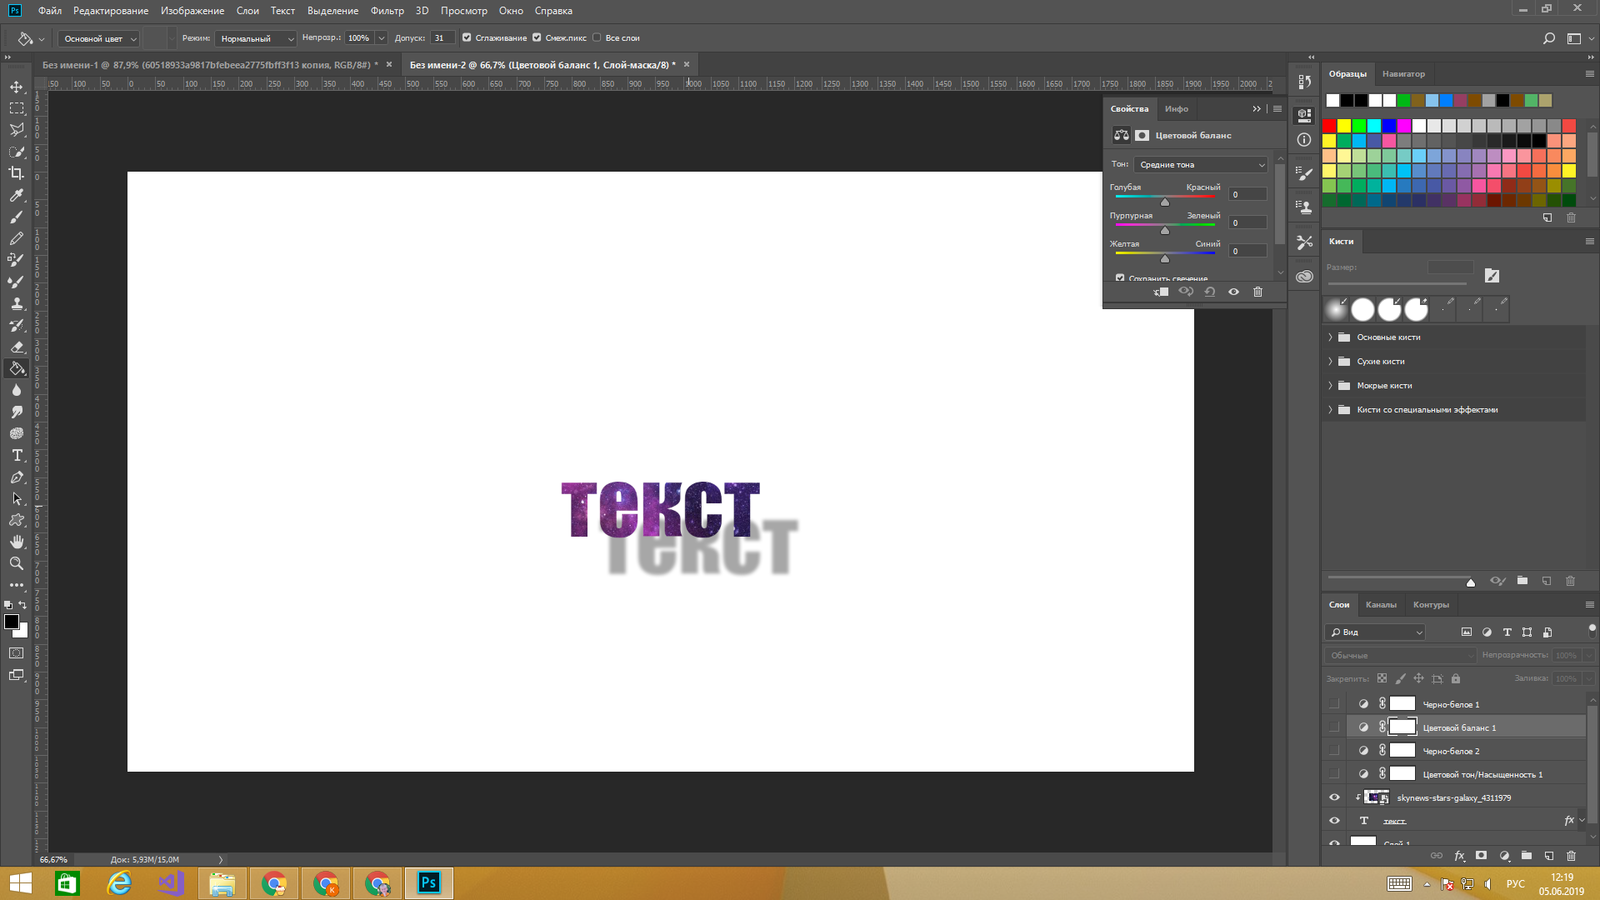Open the Тон Средние тона dropdown
1600x900 pixels.
click(1201, 164)
